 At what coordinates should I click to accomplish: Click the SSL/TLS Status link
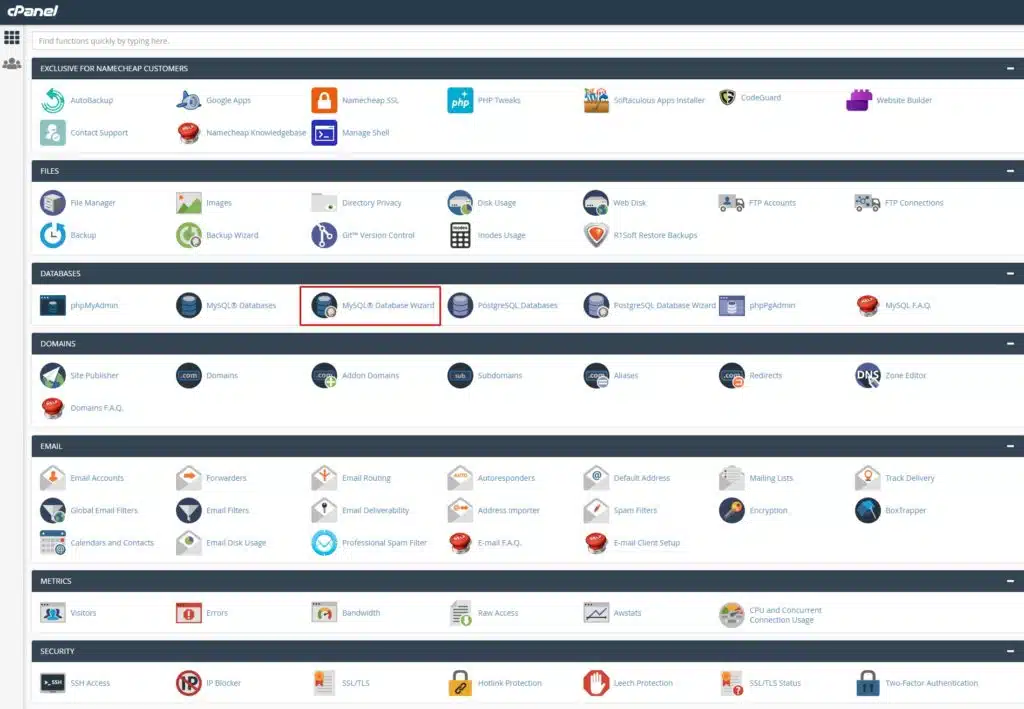tap(775, 683)
